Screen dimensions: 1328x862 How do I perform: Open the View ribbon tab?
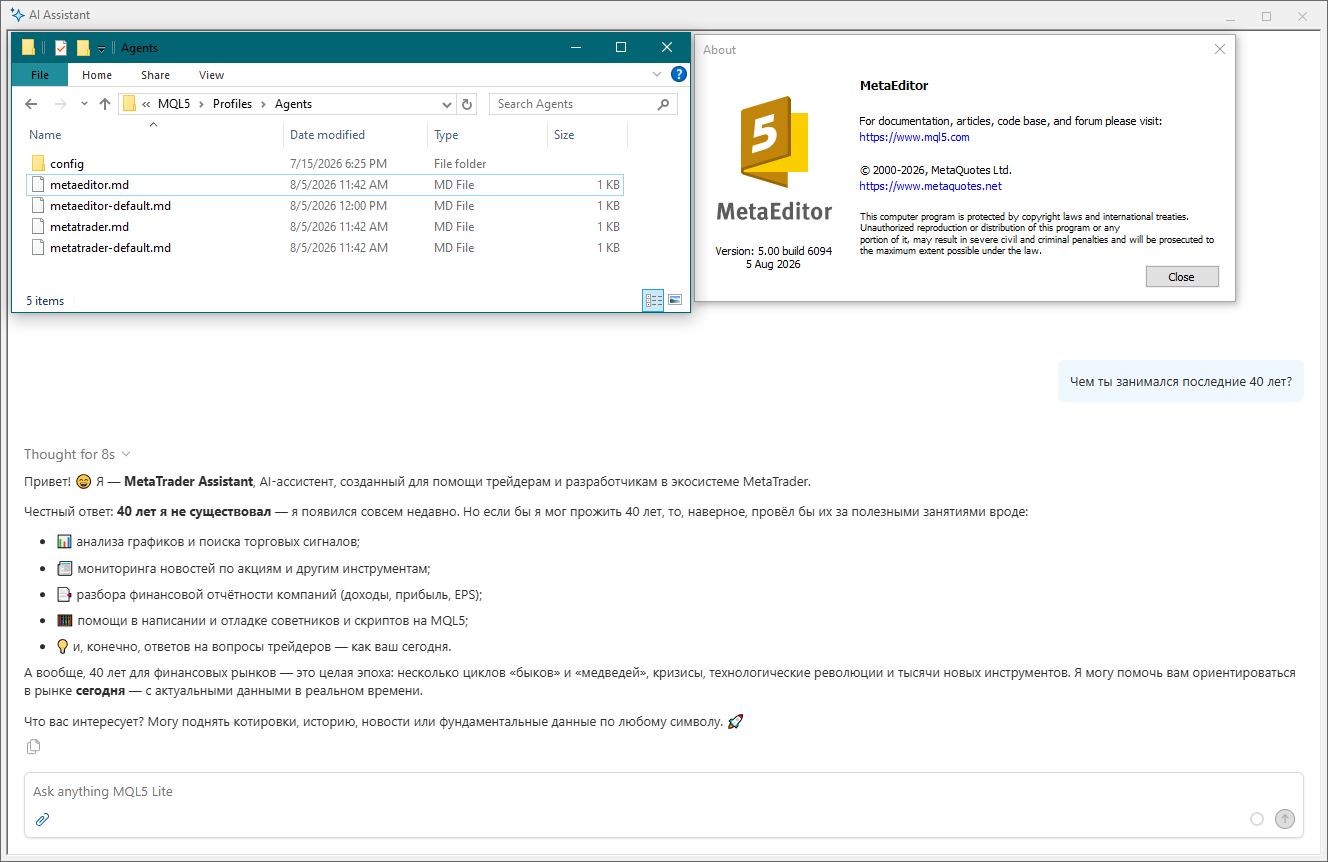211,75
